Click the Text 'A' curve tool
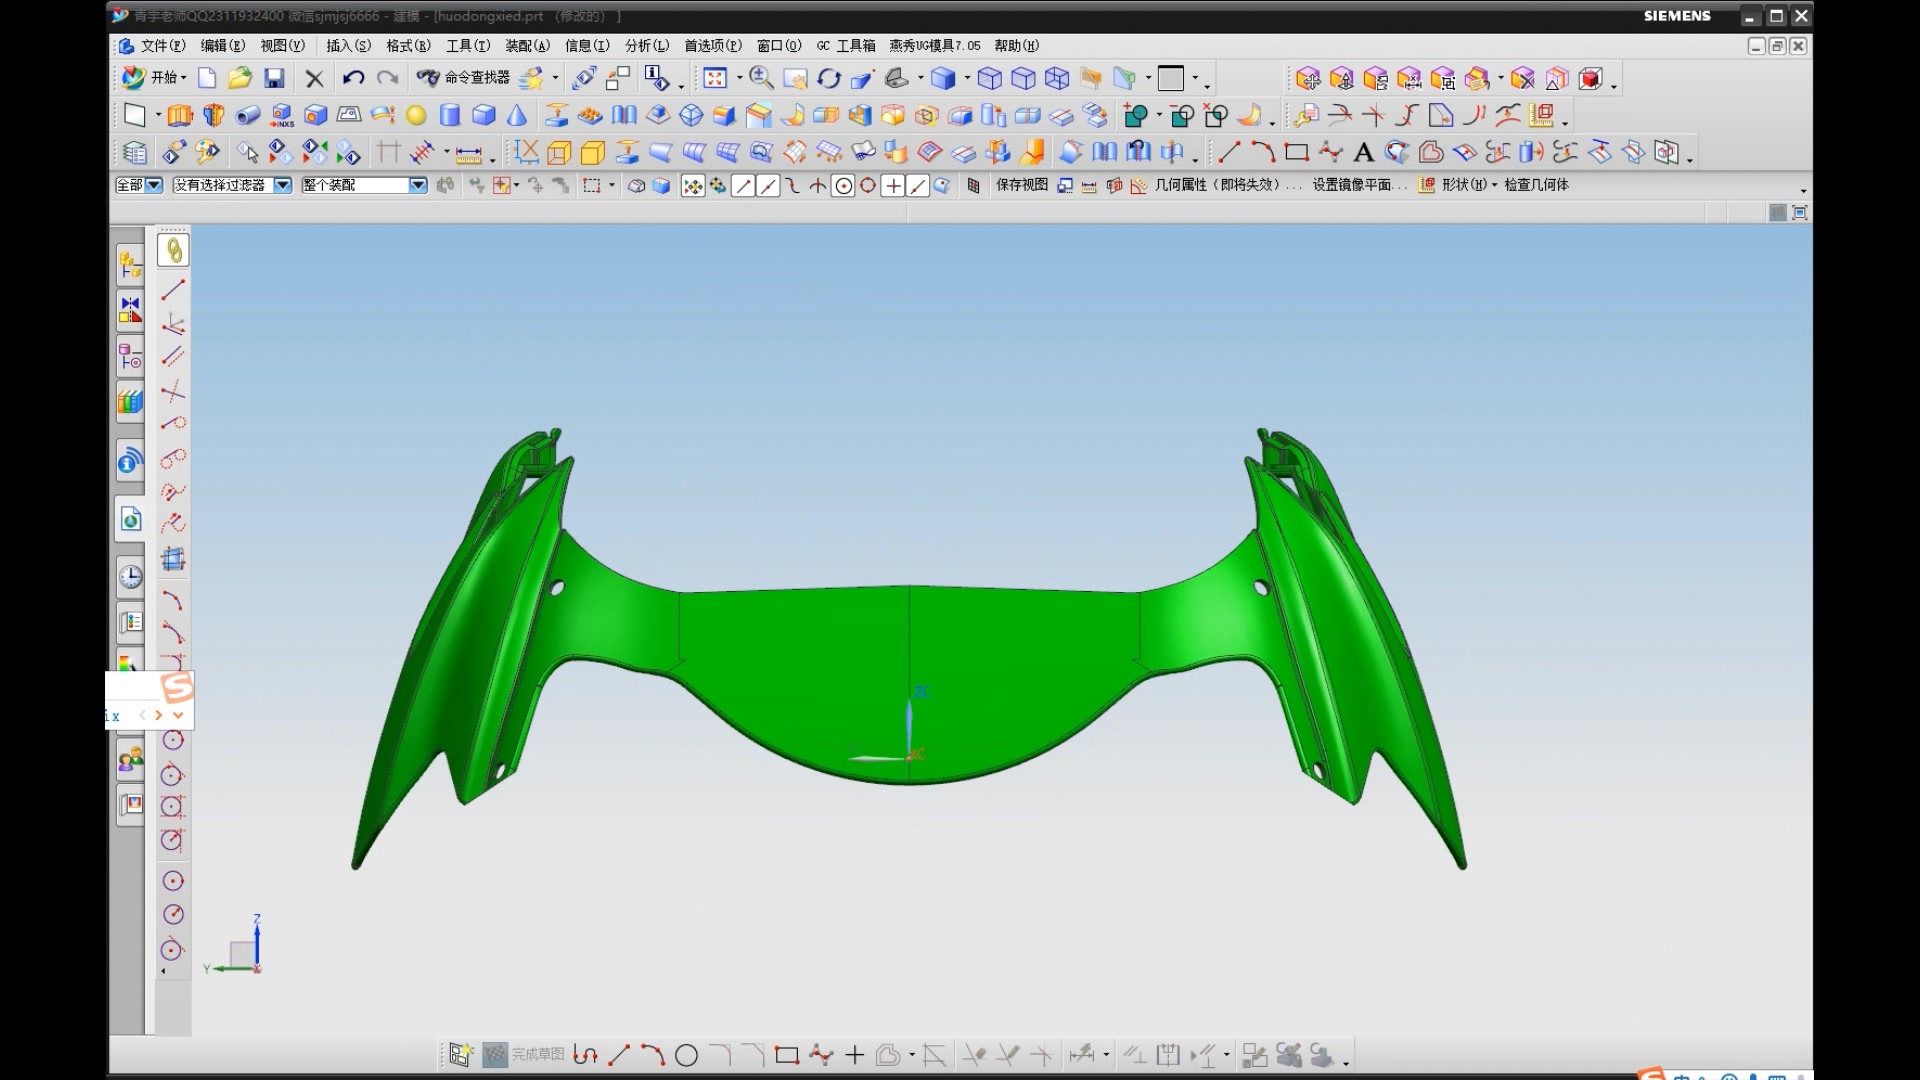Viewport: 1920px width, 1080px height. click(1363, 153)
